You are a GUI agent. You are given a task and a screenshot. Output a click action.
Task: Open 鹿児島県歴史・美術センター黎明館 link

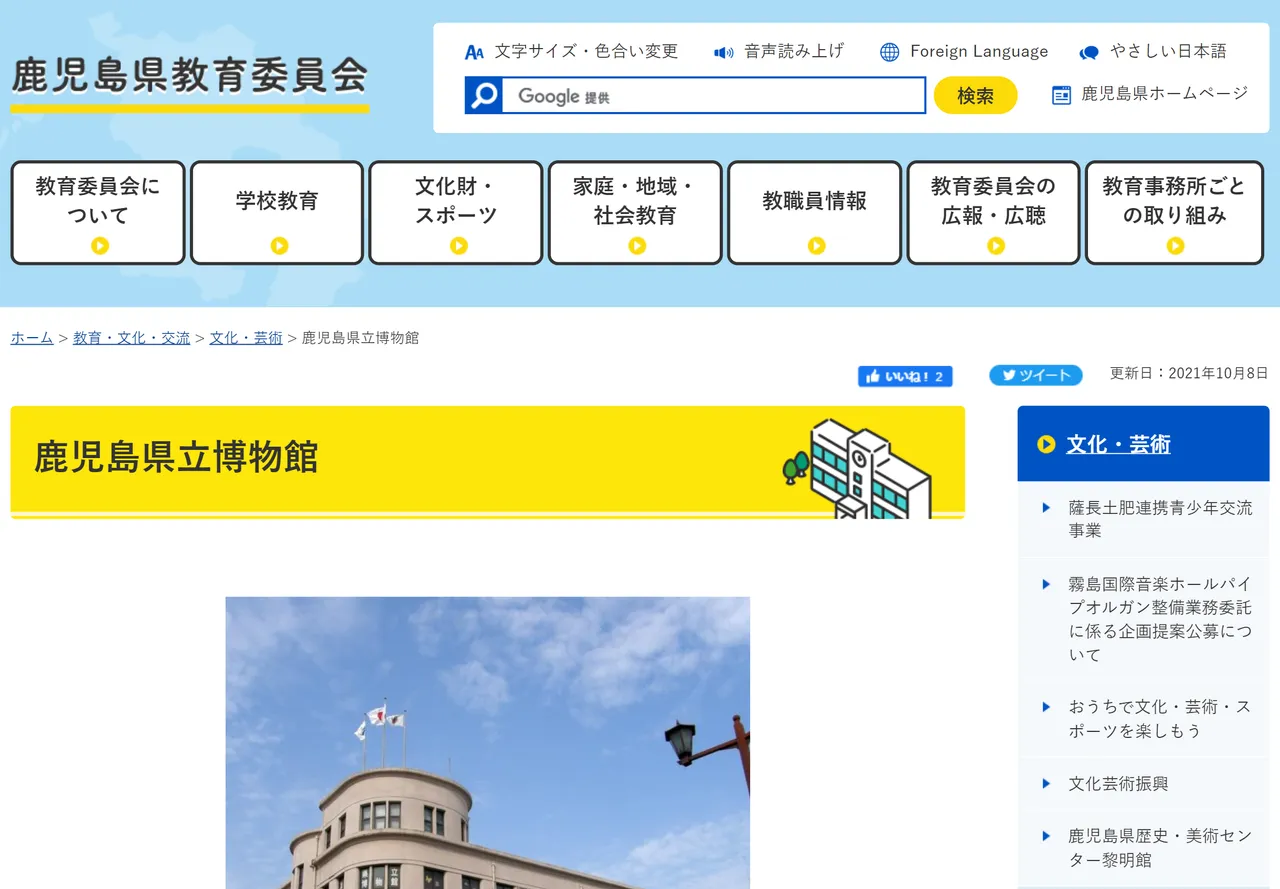coord(1160,848)
